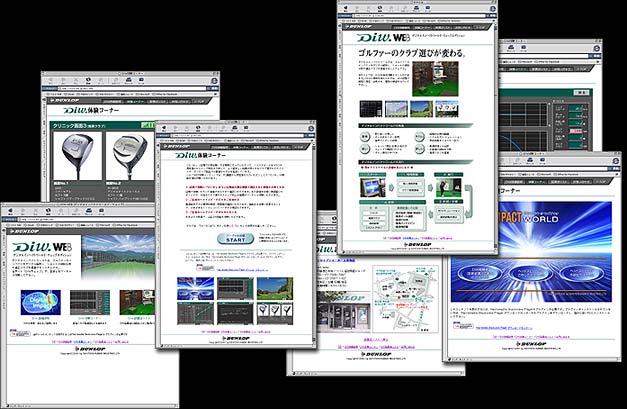Click the first golf driver photo in the clinic window
The image size is (627, 409).
click(x=78, y=156)
